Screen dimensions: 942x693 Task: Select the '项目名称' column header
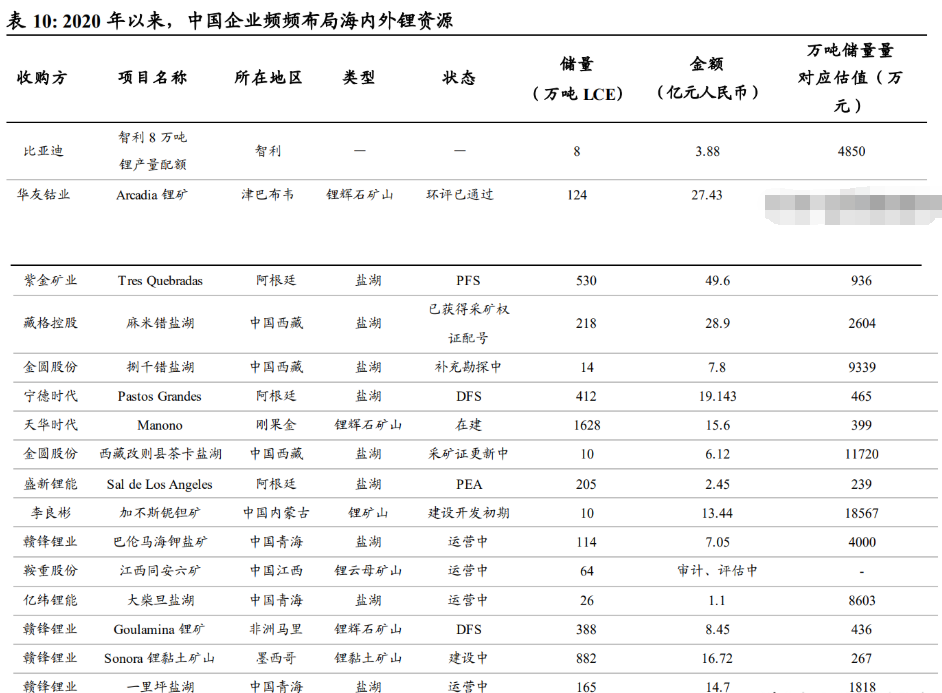153,77
